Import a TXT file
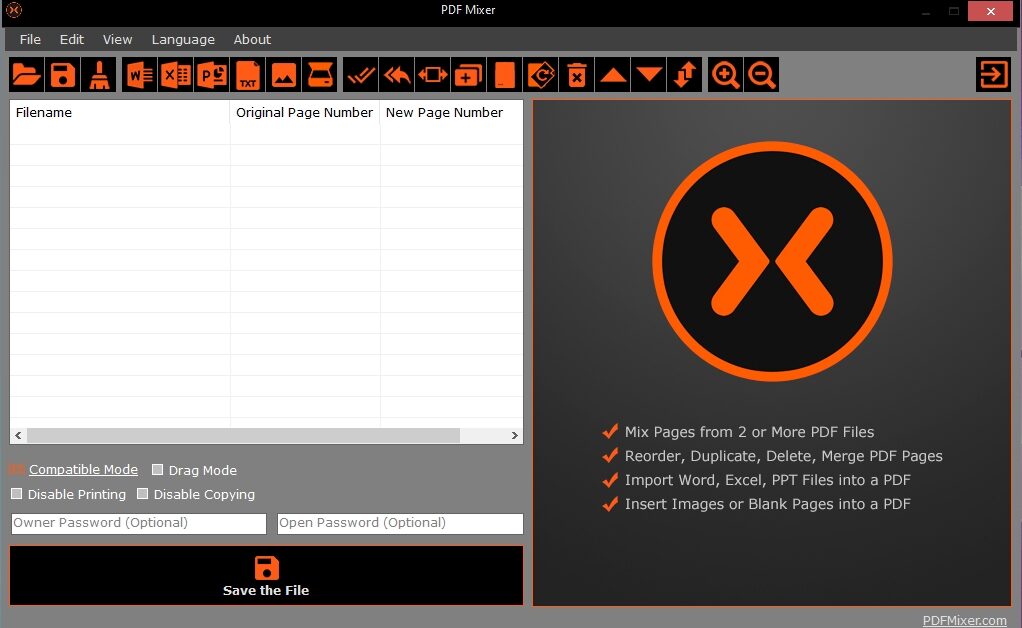Viewport: 1022px width, 628px height. tap(248, 74)
